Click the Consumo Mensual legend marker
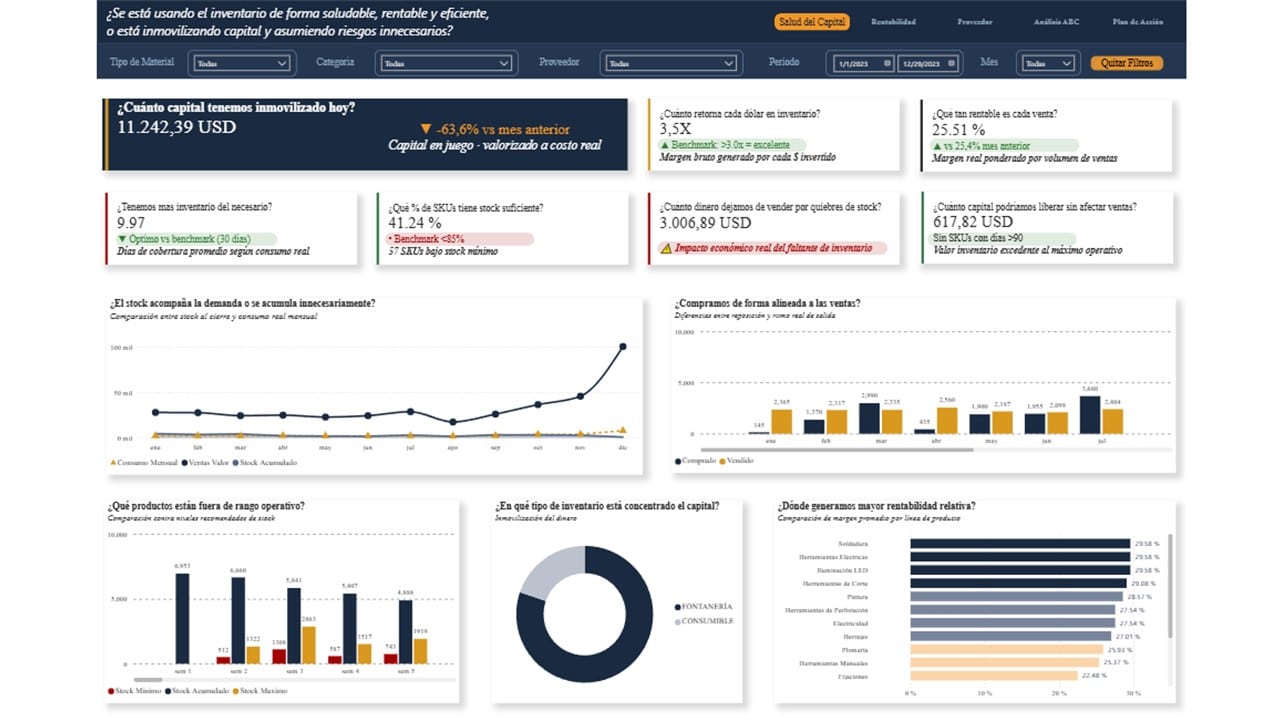The height and width of the screenshot is (720, 1280). 112,463
